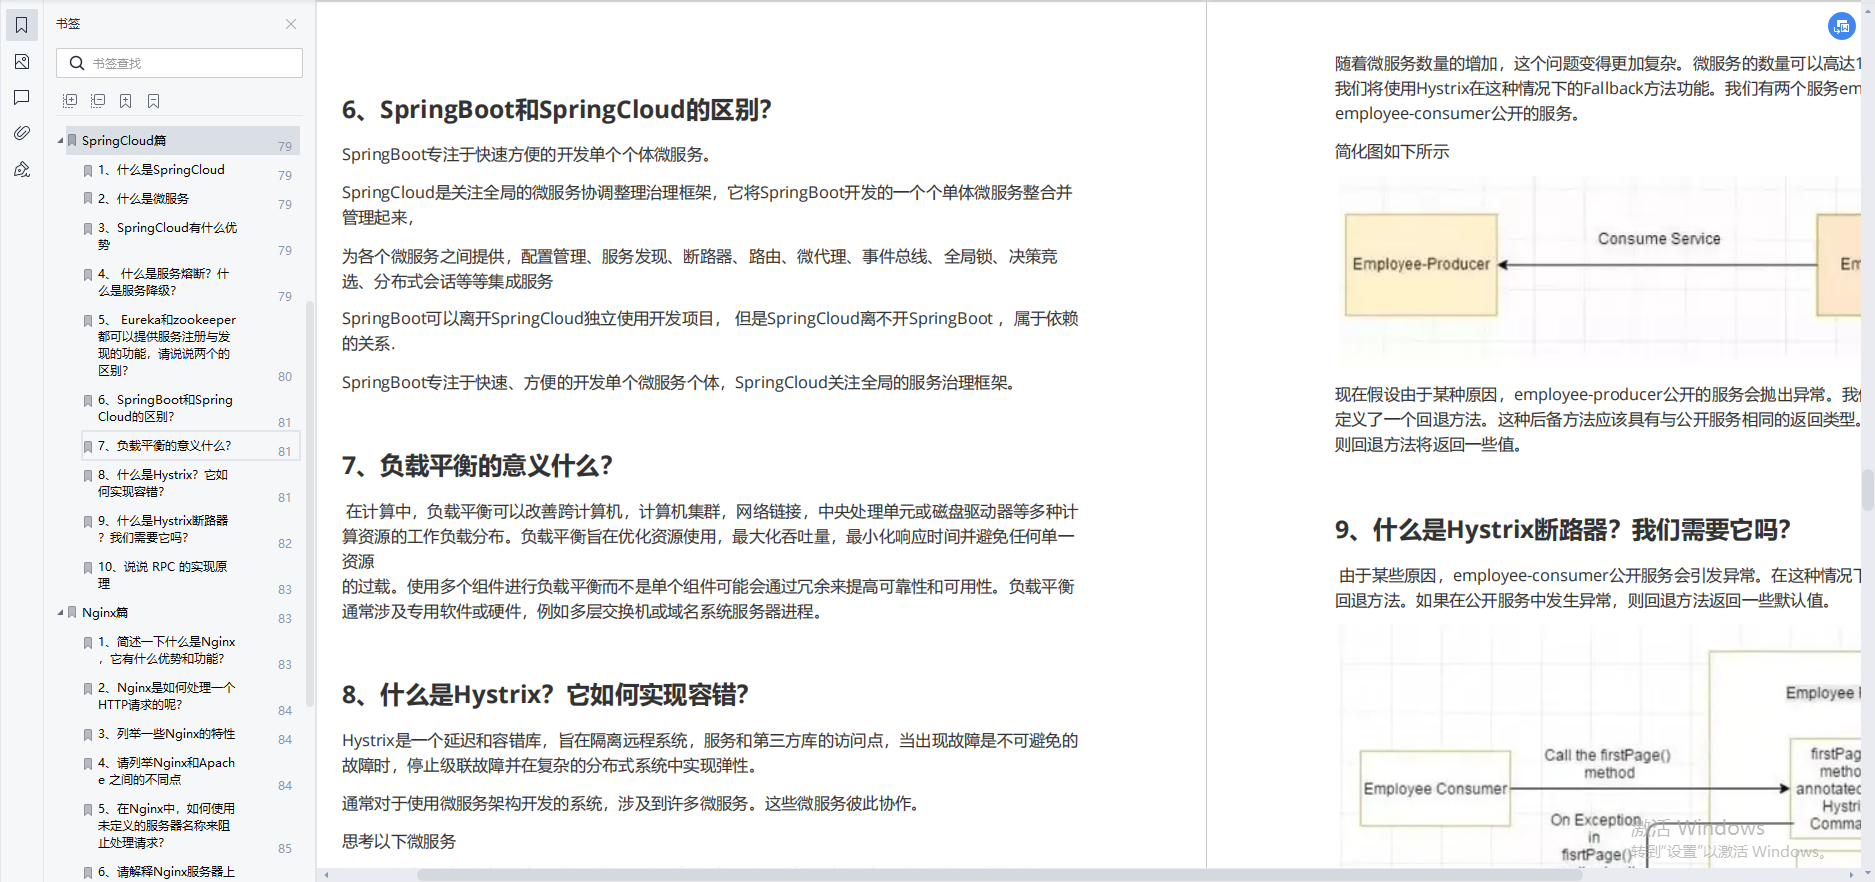Go to bookmark 什么是SpringCloud
Screen dimensions: 1875x882
pos(170,170)
